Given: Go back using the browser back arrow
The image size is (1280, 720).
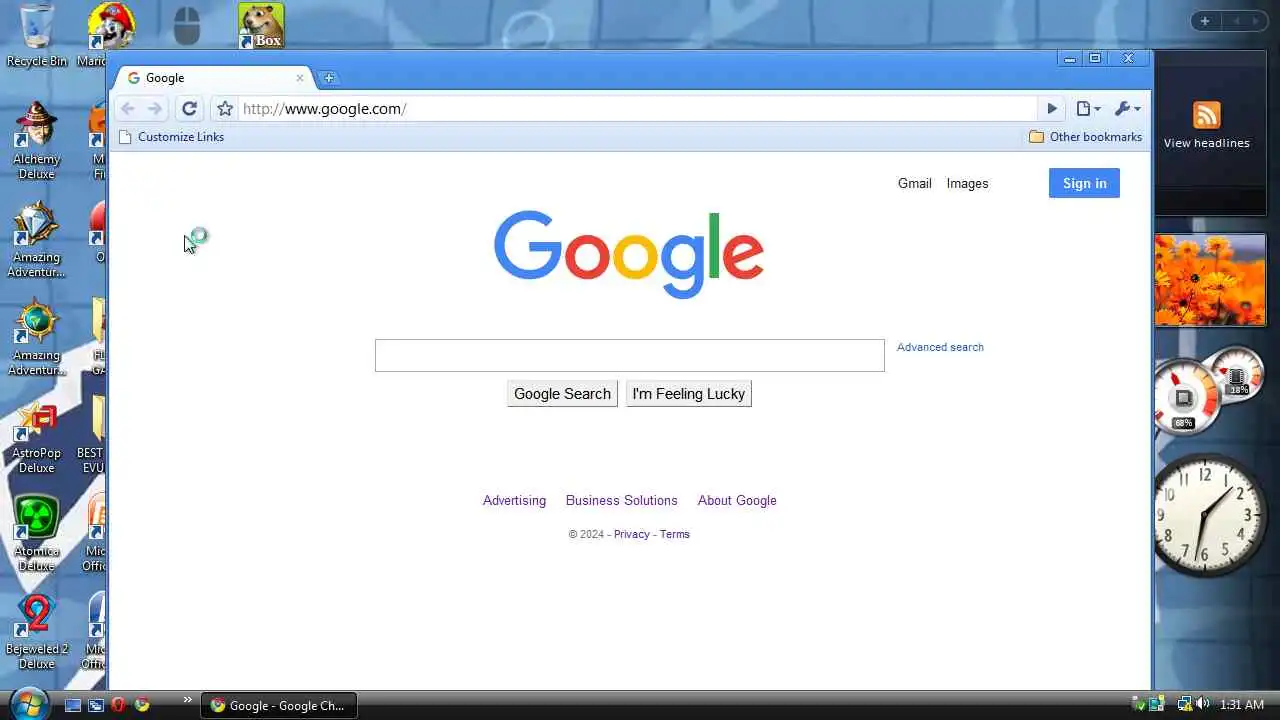Looking at the screenshot, I should (x=127, y=109).
